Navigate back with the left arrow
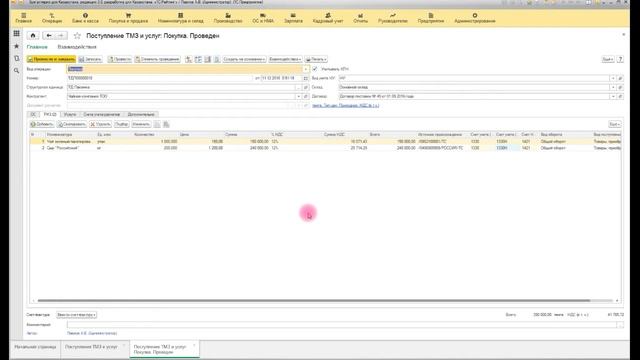The width and height of the screenshot is (640, 360). [x=49, y=36]
